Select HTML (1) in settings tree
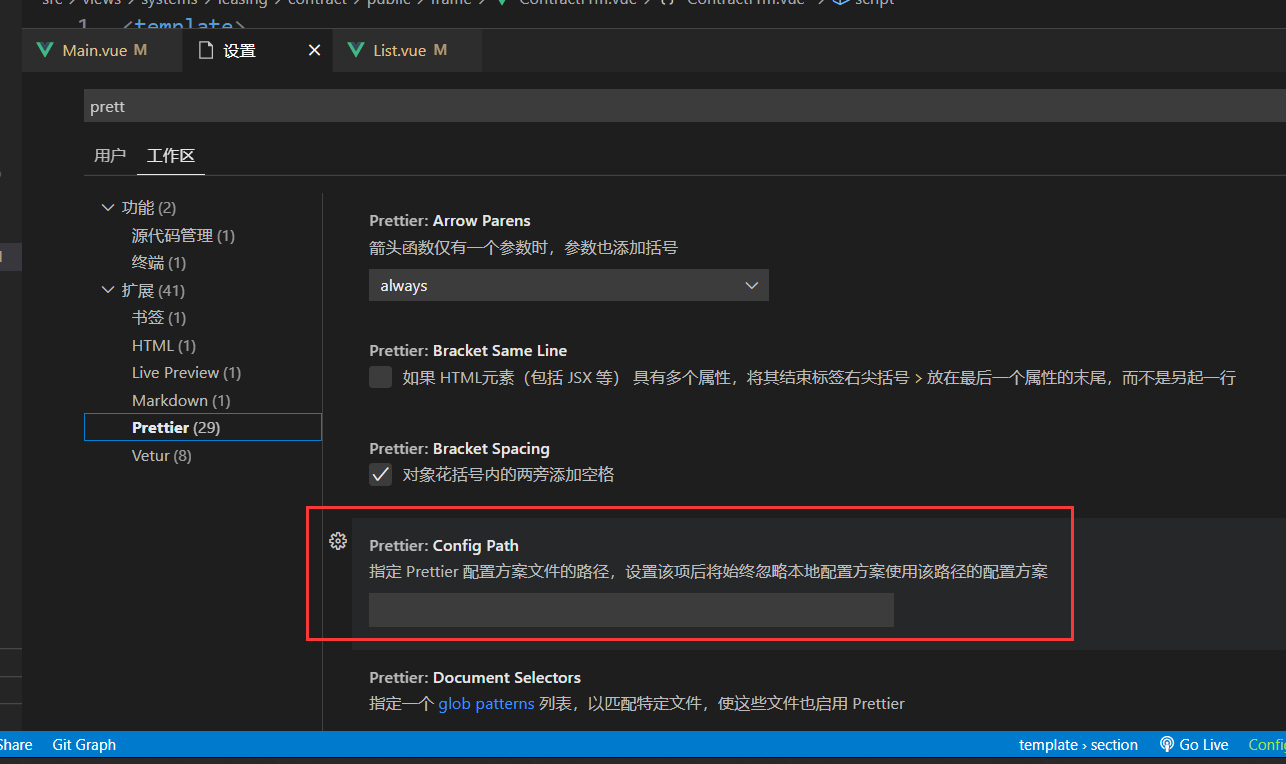Viewport: 1286px width, 764px height. coord(164,346)
